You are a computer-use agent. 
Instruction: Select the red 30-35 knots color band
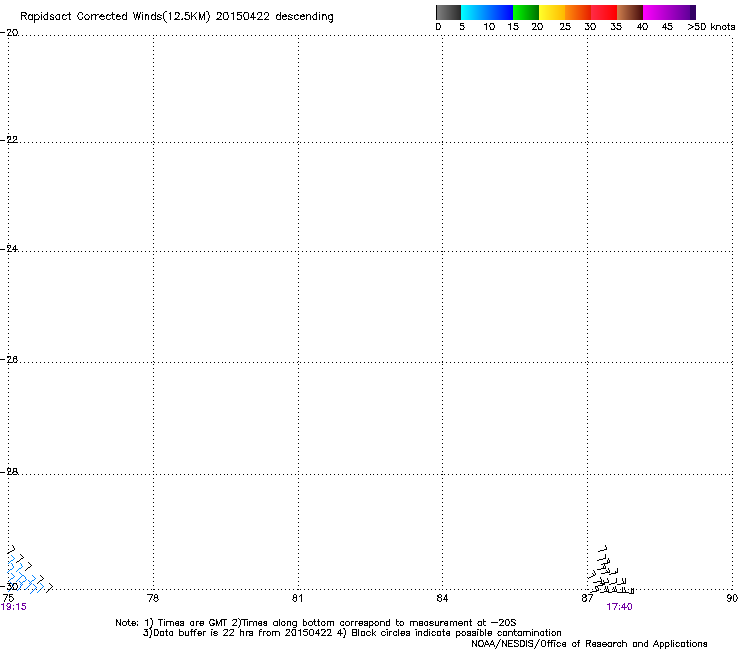[604, 12]
